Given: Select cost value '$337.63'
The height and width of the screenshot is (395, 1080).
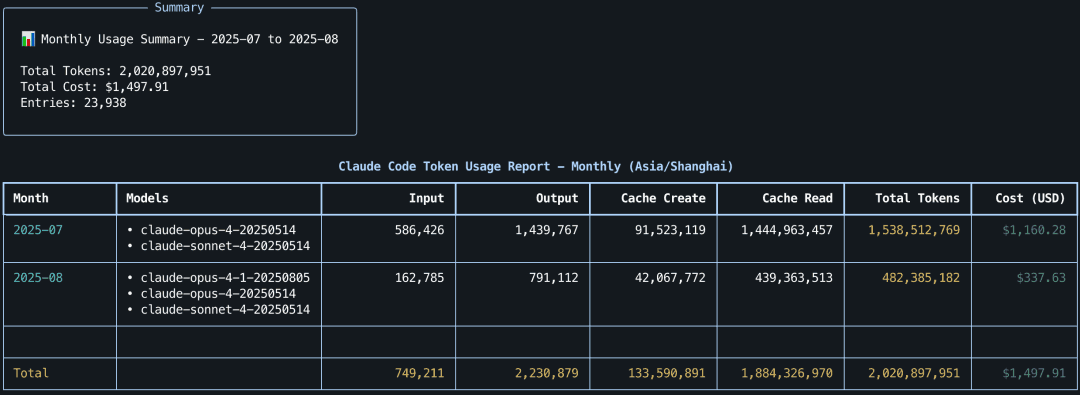Looking at the screenshot, I should pos(1041,278).
